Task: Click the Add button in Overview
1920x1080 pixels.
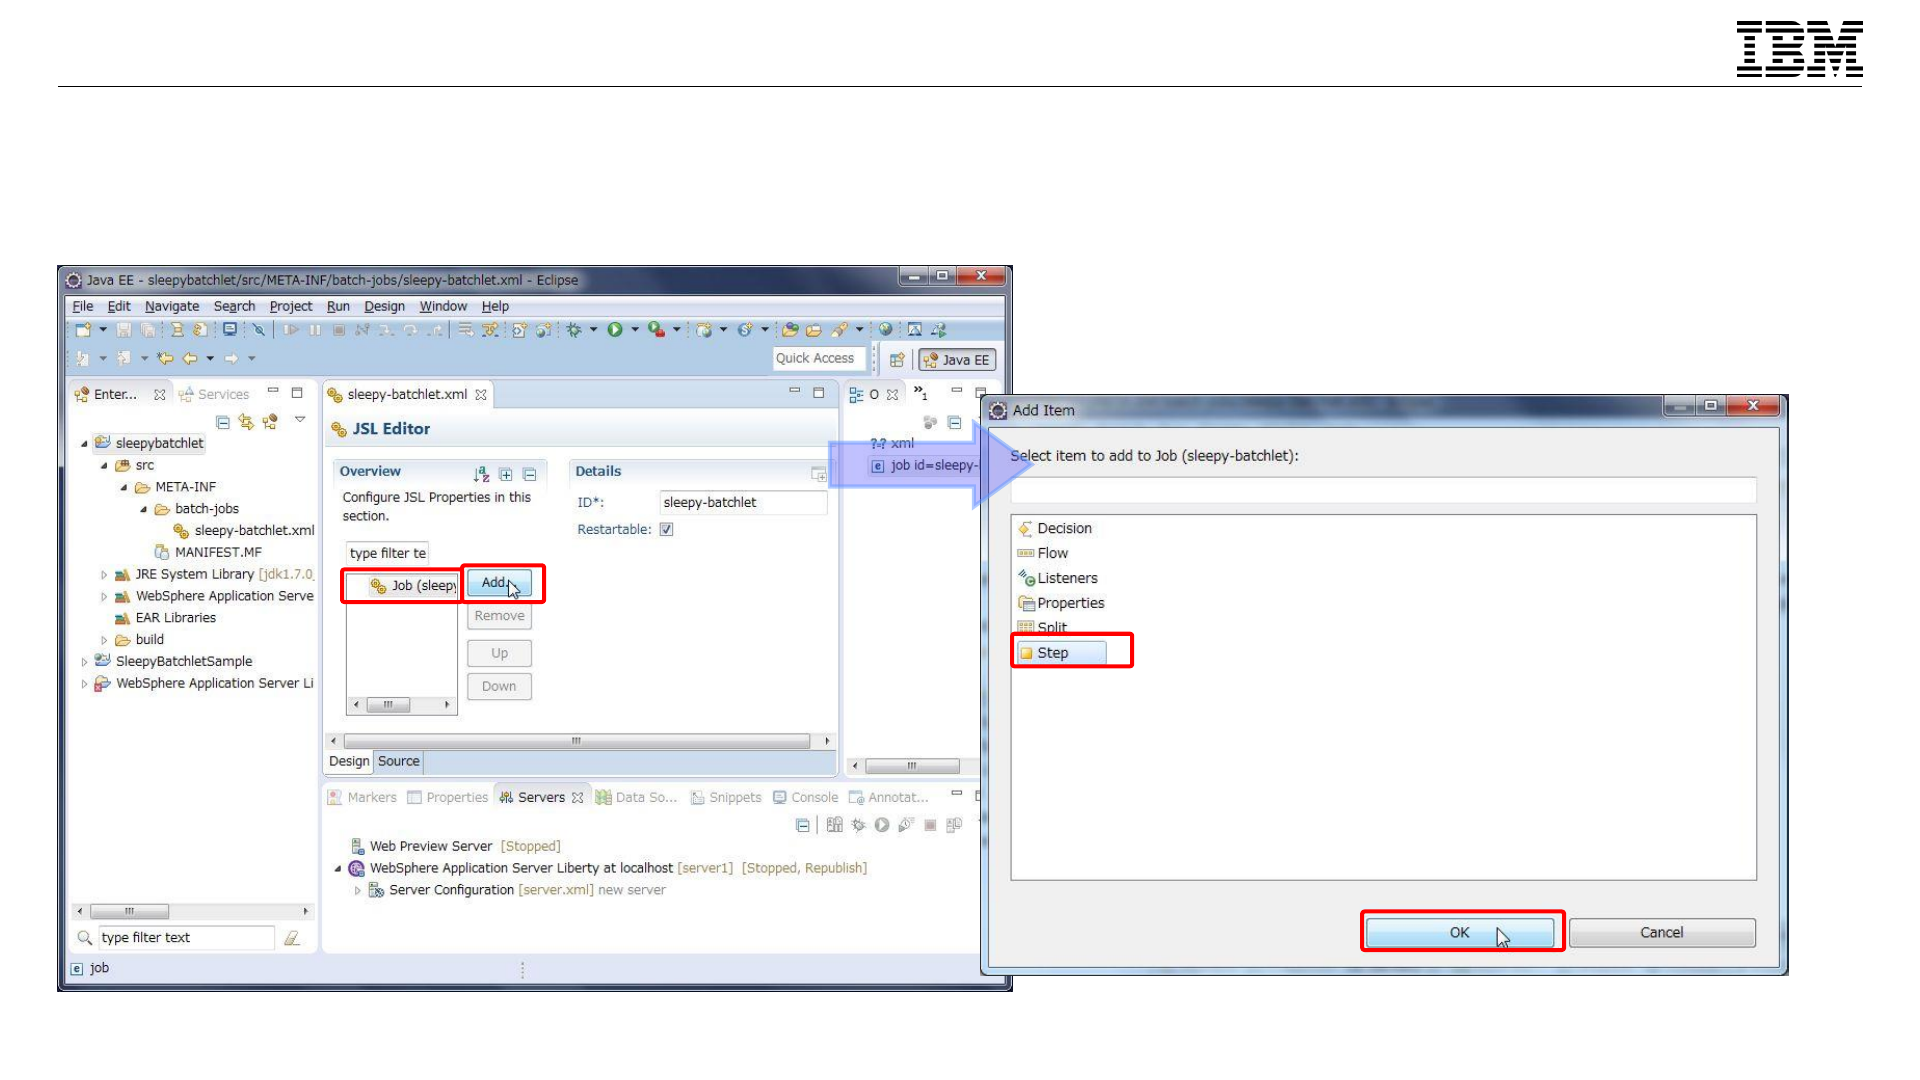Action: [x=499, y=583]
